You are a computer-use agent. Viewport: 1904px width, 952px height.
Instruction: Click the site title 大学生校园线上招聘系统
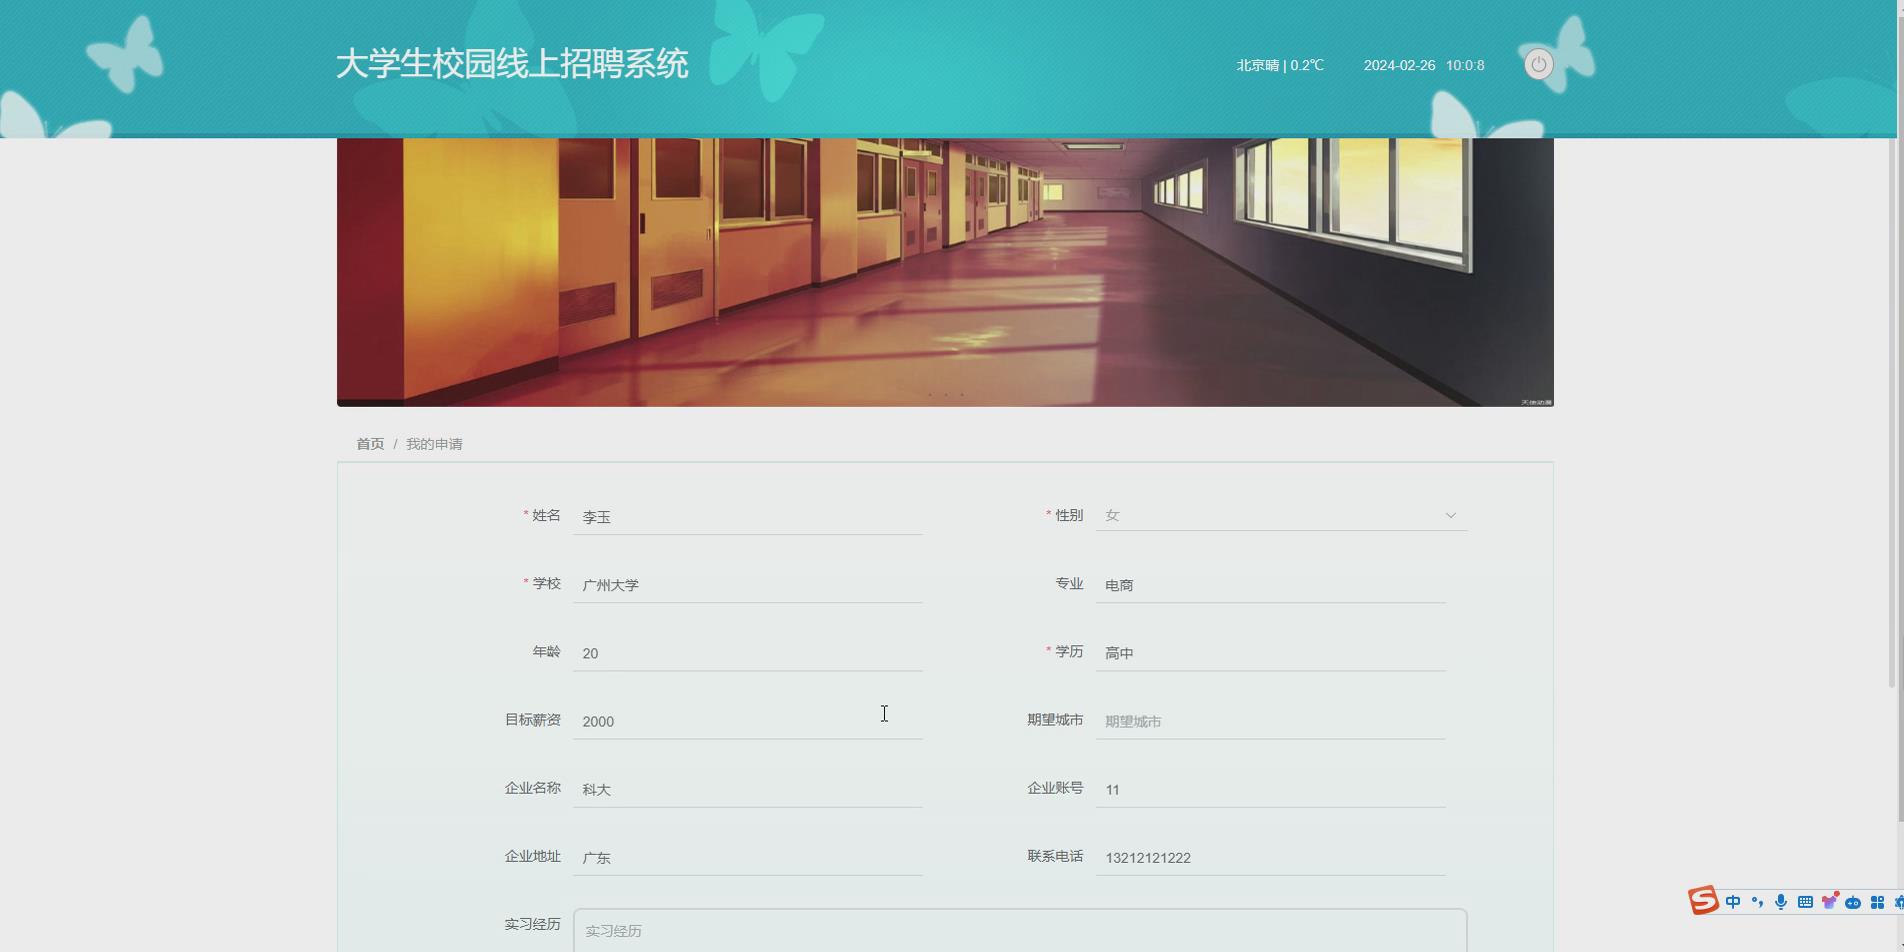click(x=513, y=62)
